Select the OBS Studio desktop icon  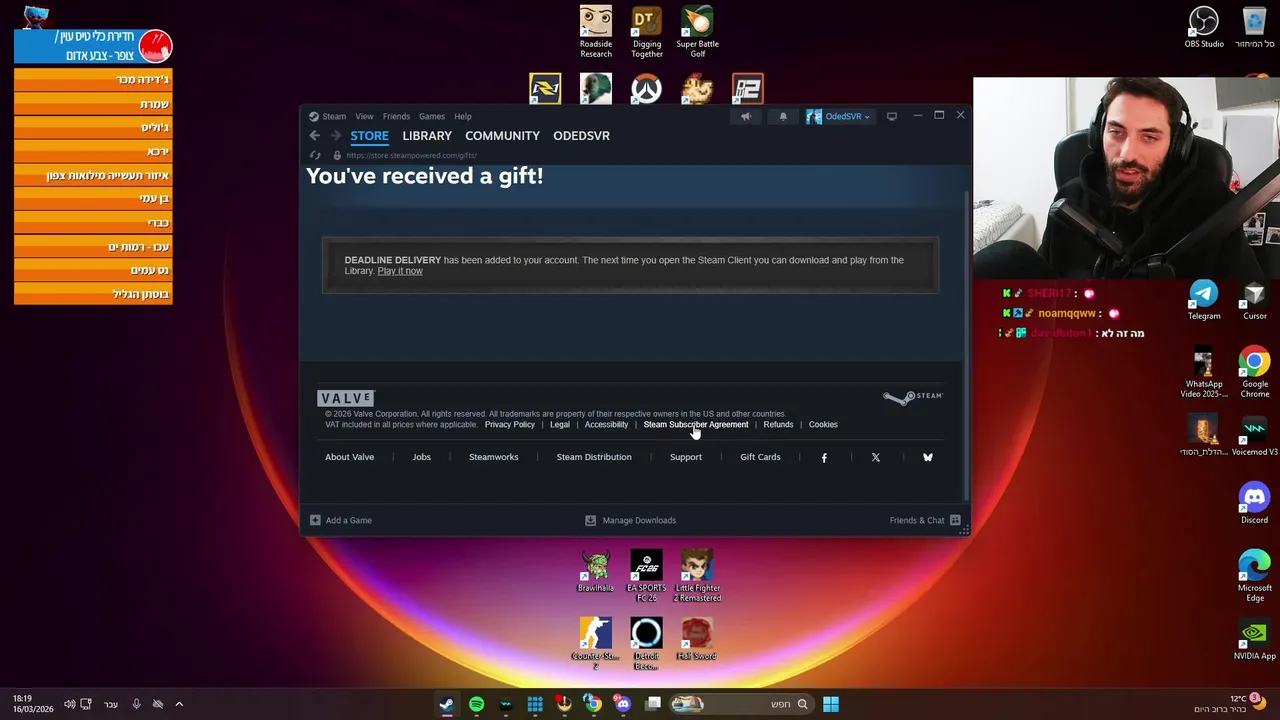pyautogui.click(x=1204, y=27)
